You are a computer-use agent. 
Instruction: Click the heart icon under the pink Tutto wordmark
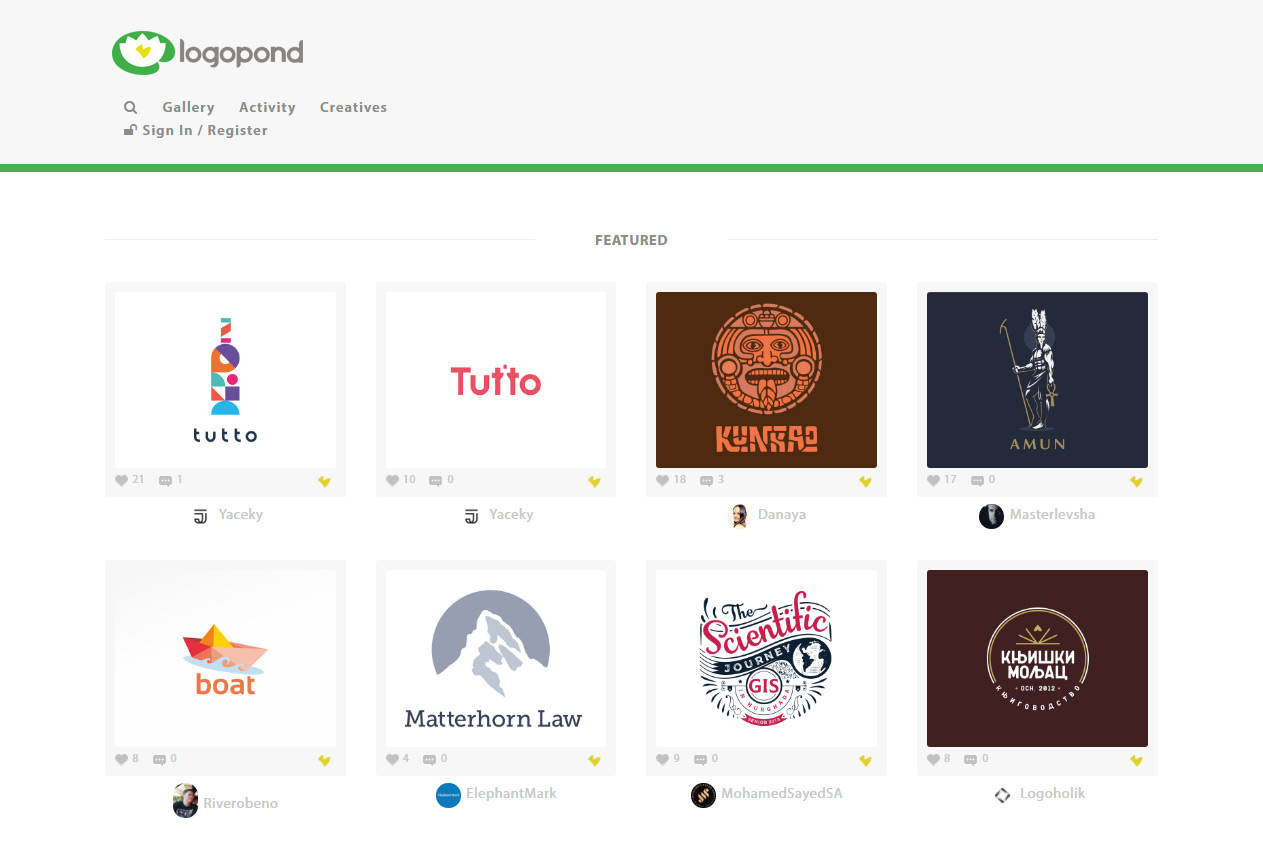(393, 480)
